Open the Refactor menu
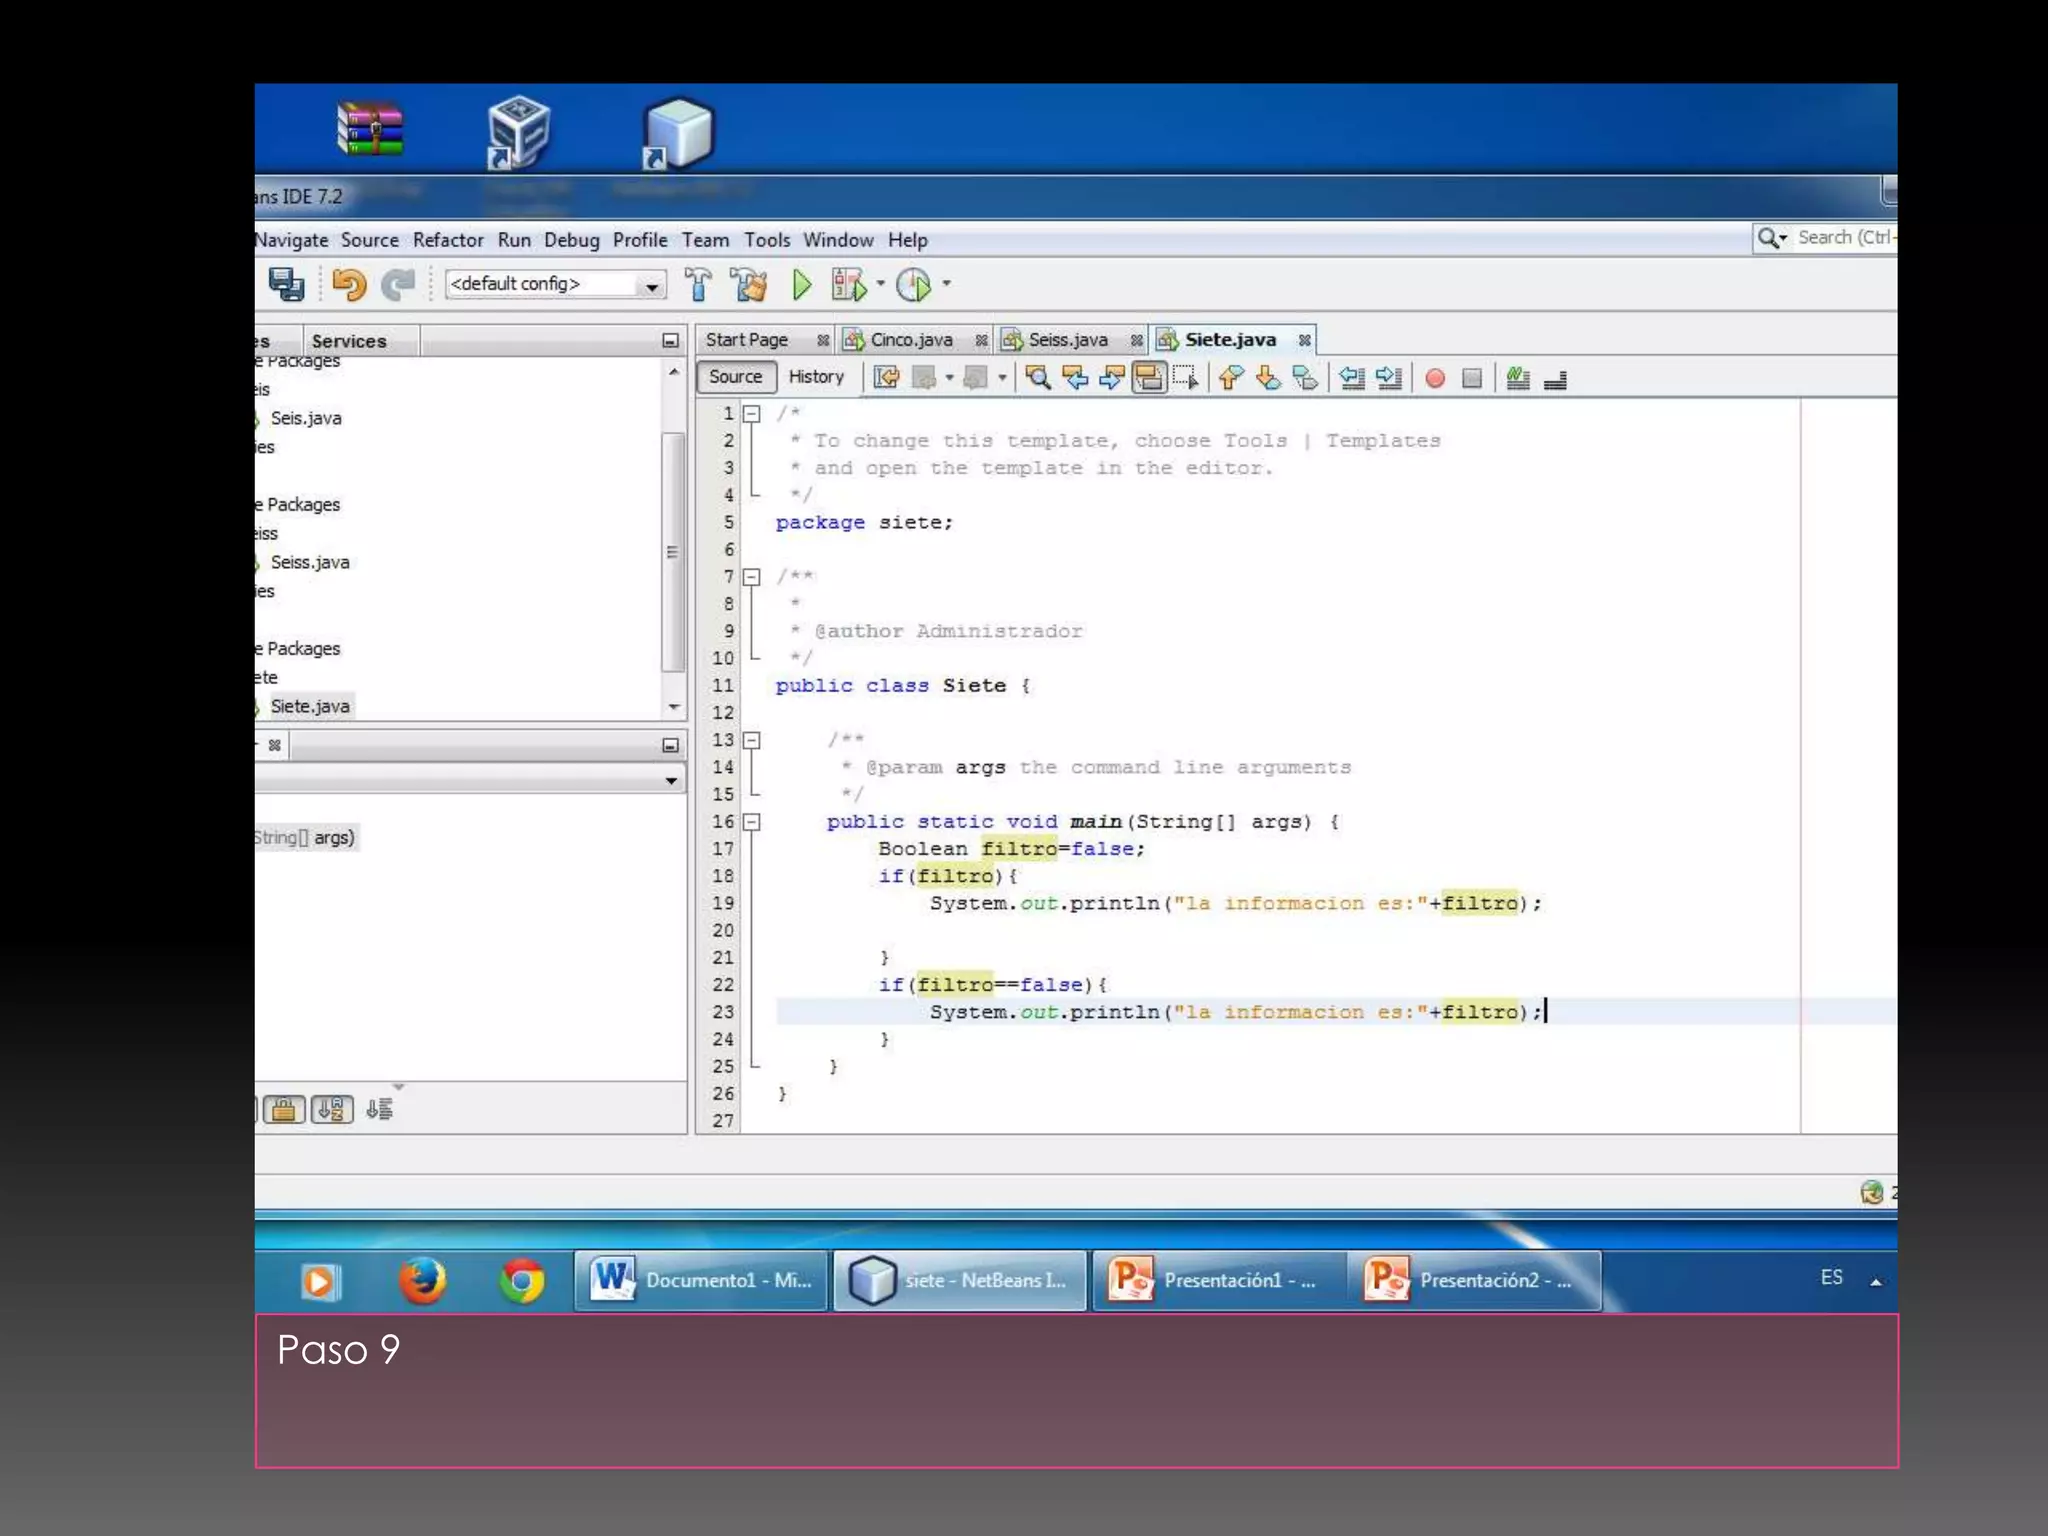2048x1536 pixels. pyautogui.click(x=447, y=240)
